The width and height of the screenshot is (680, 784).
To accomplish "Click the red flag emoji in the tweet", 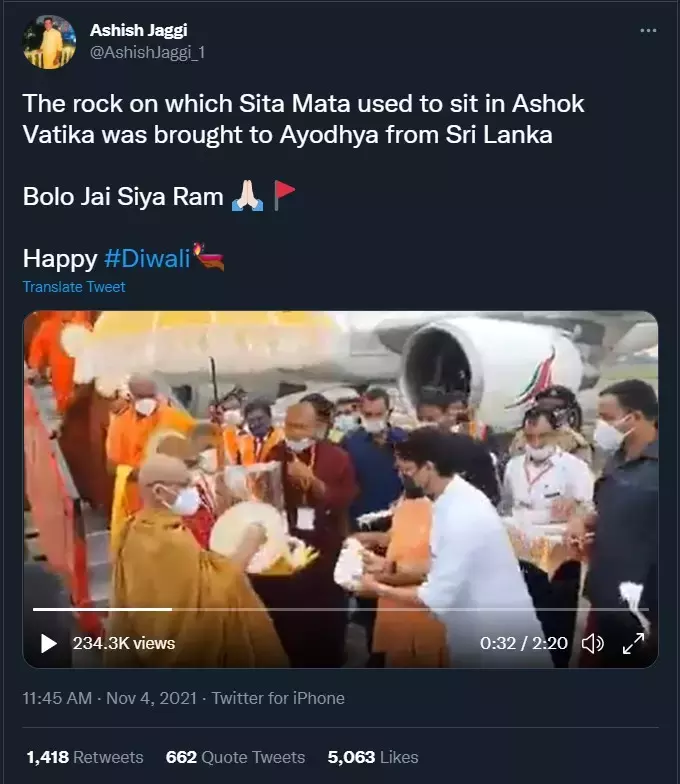I will coord(285,195).
